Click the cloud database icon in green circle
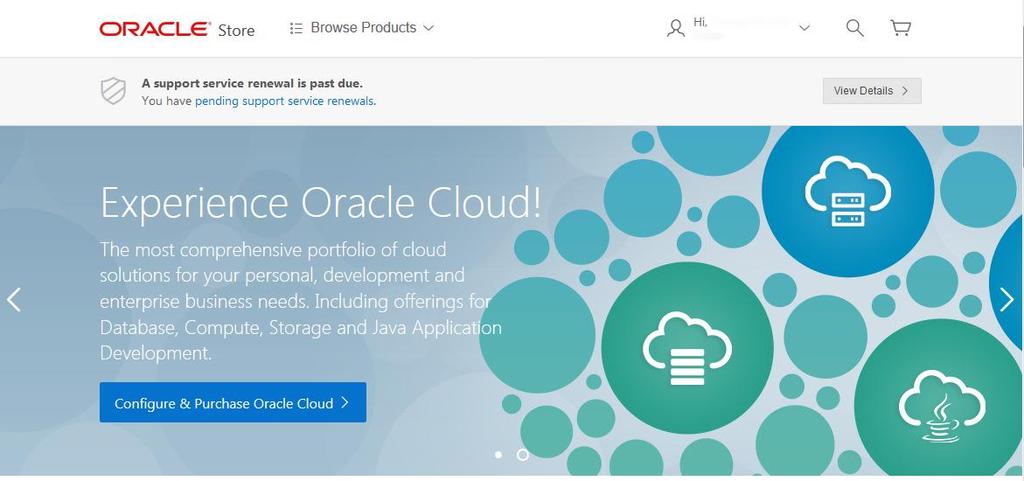The image size is (1024, 481). tap(687, 348)
